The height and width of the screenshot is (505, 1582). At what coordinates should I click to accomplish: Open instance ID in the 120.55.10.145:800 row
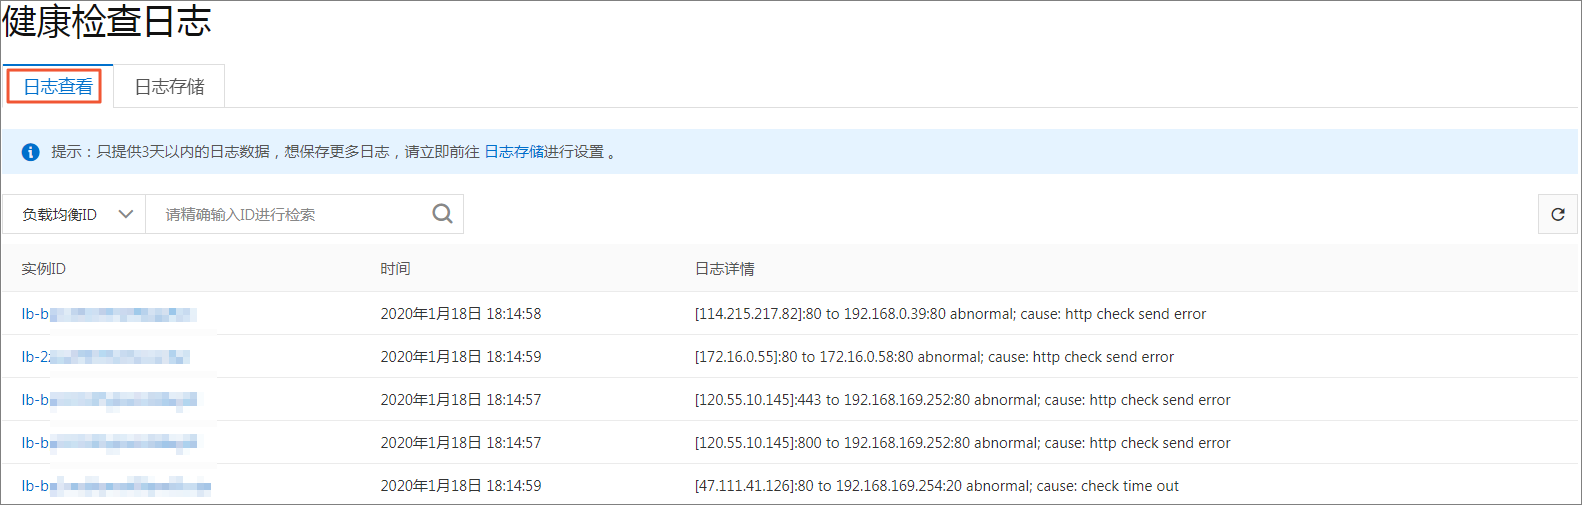tap(109, 443)
